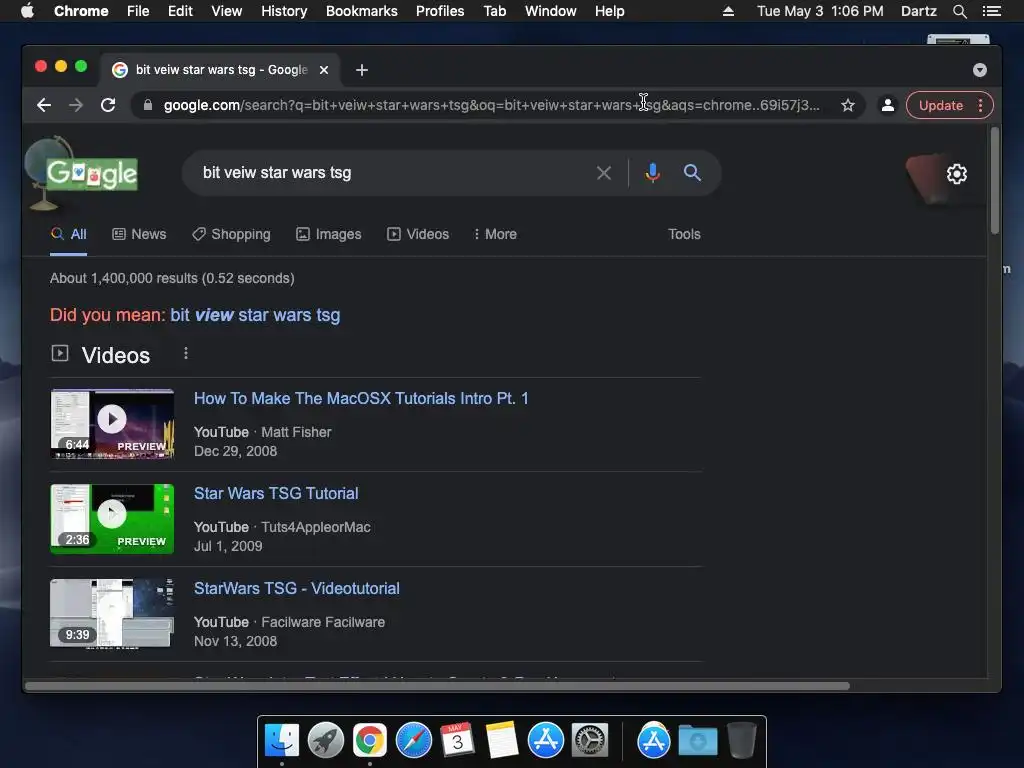Image resolution: width=1024 pixels, height=768 pixels.
Task: Open a new tab with the plus button
Action: (x=362, y=70)
